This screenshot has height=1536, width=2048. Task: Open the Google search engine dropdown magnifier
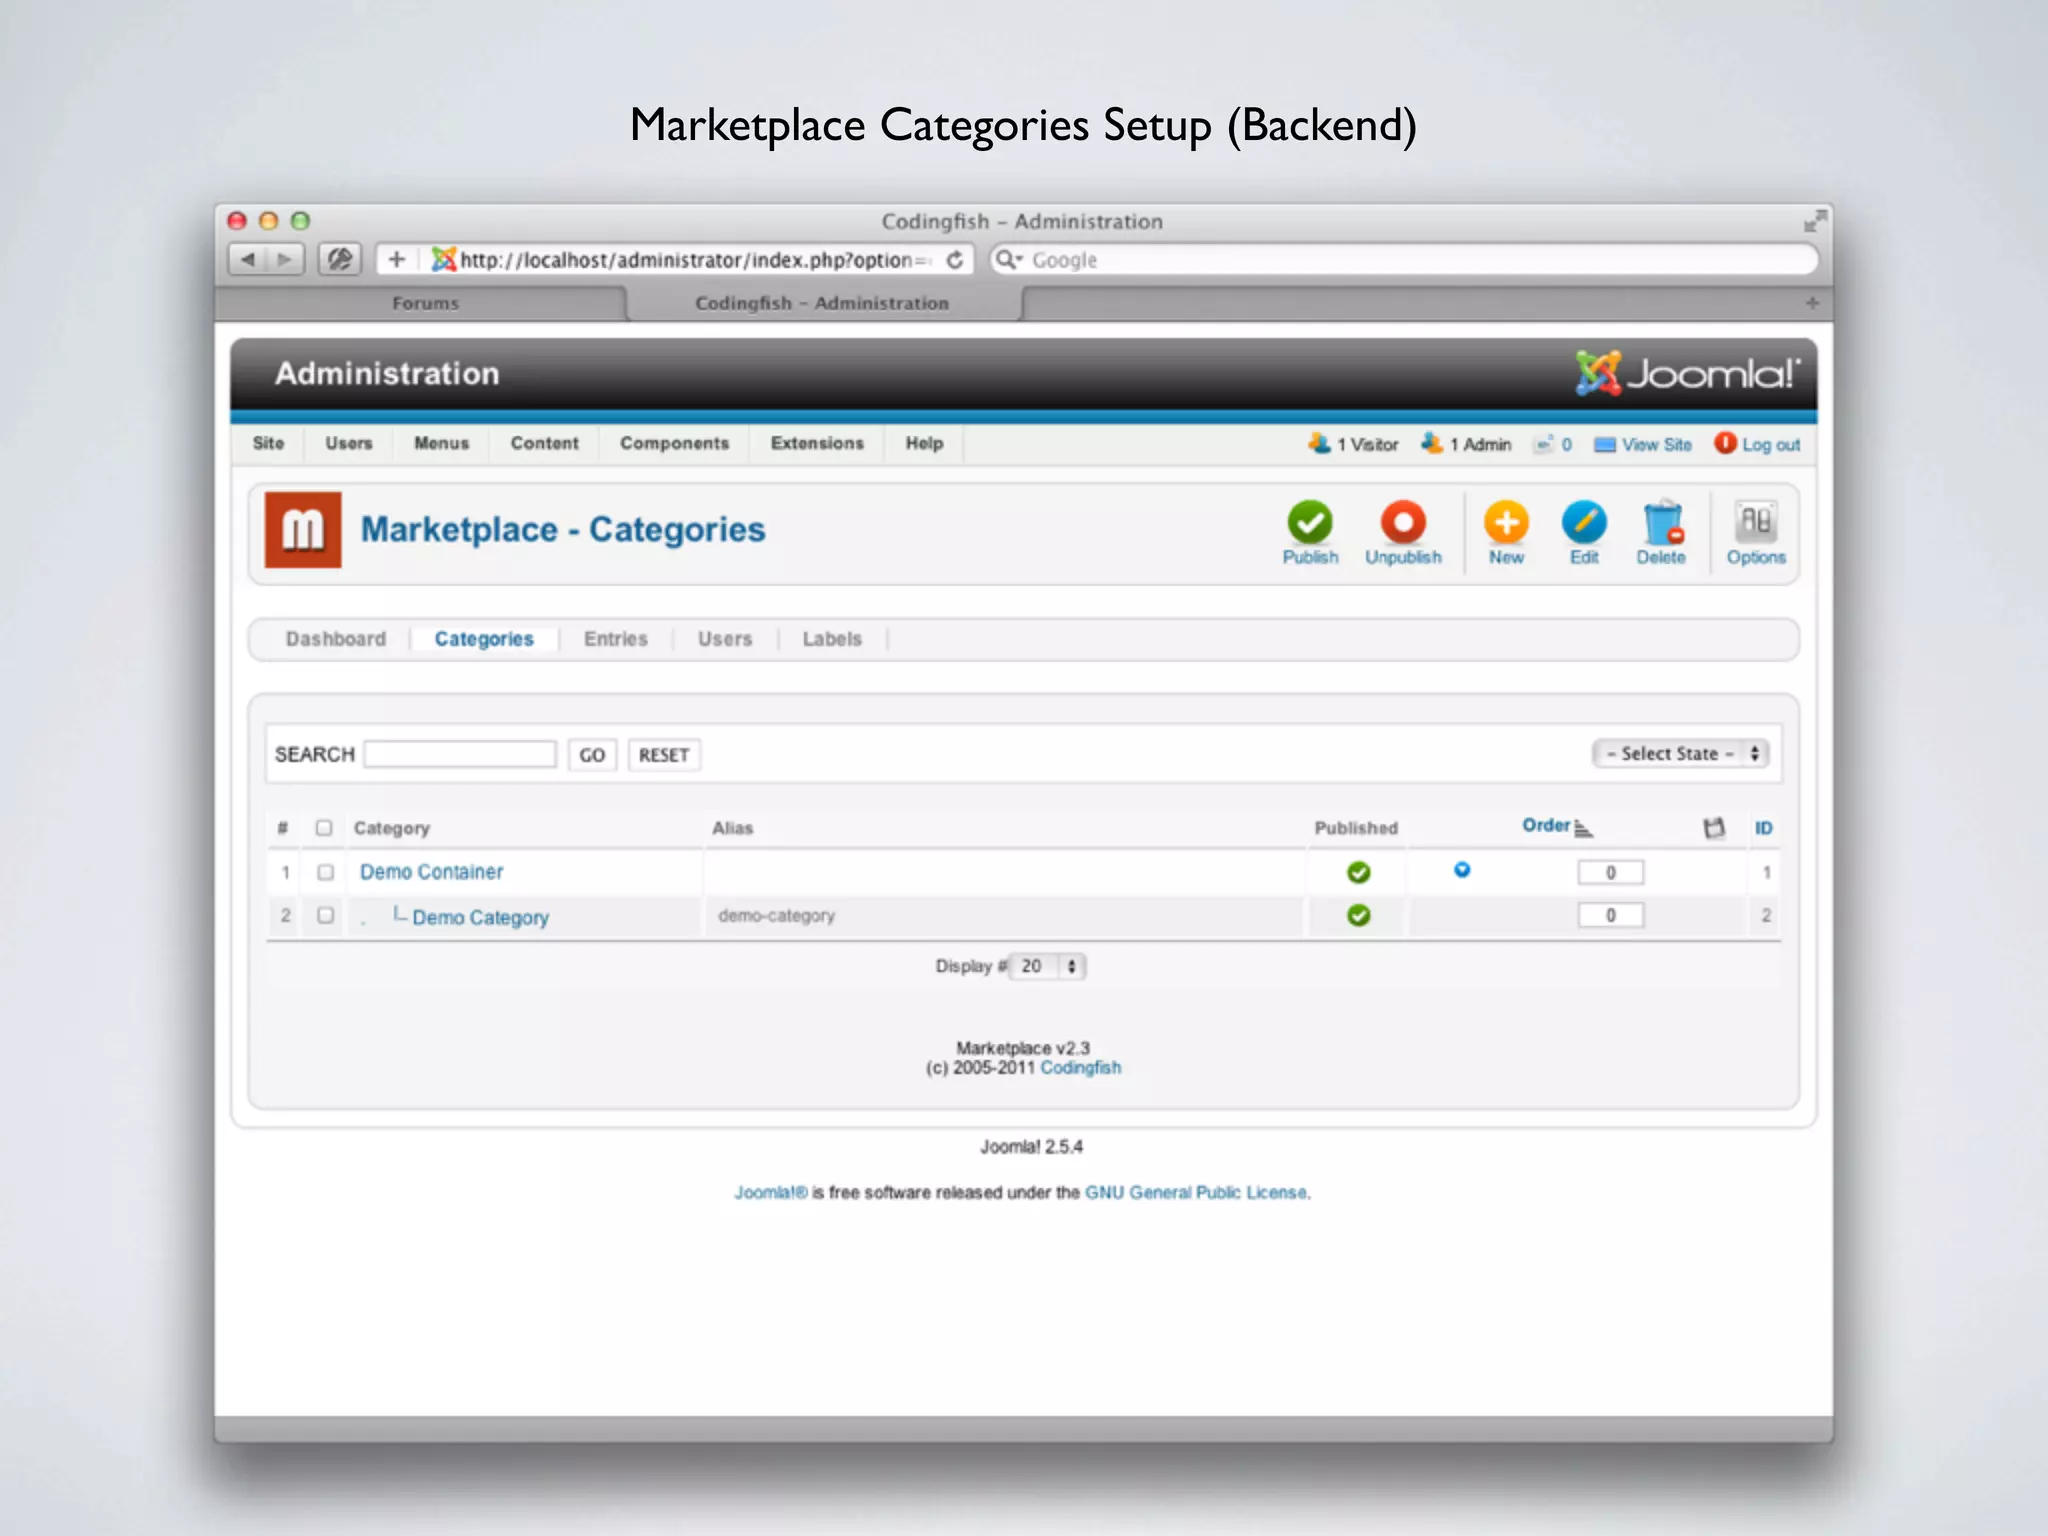pyautogui.click(x=1009, y=260)
